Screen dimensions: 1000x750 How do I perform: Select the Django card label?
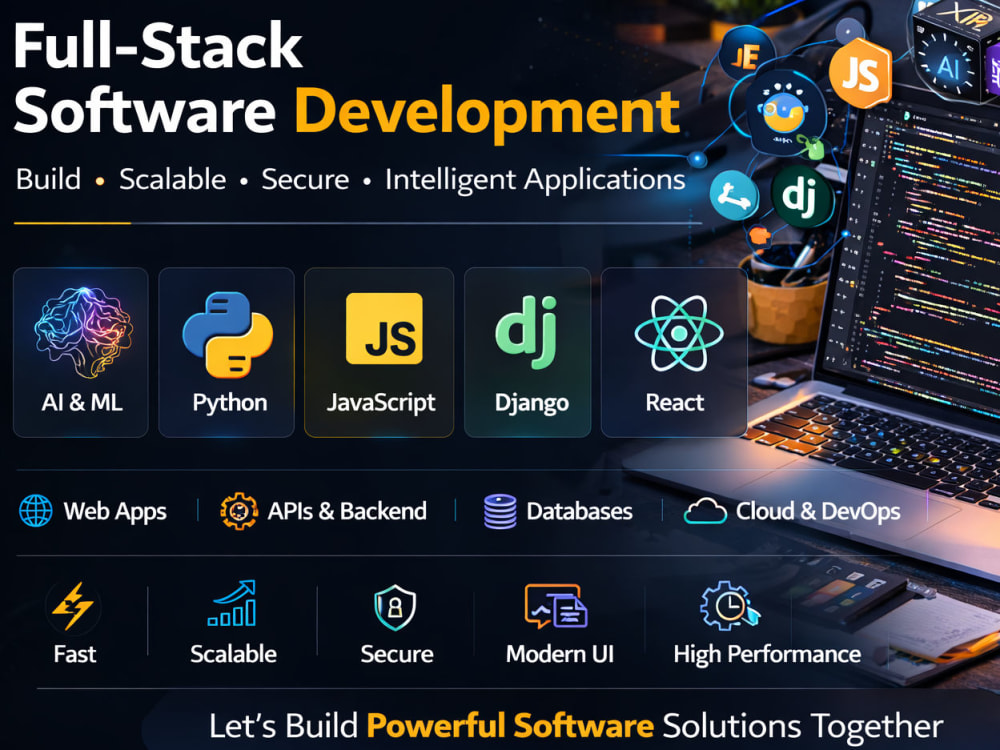(531, 404)
